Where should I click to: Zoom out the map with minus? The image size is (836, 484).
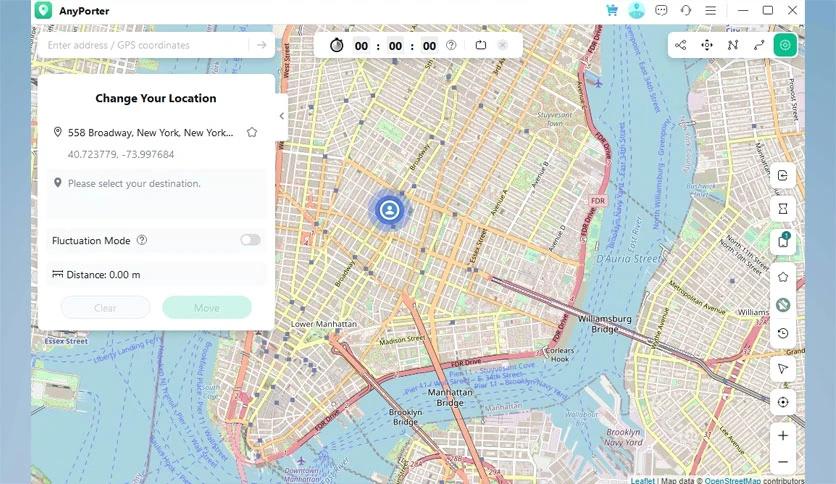pos(783,462)
